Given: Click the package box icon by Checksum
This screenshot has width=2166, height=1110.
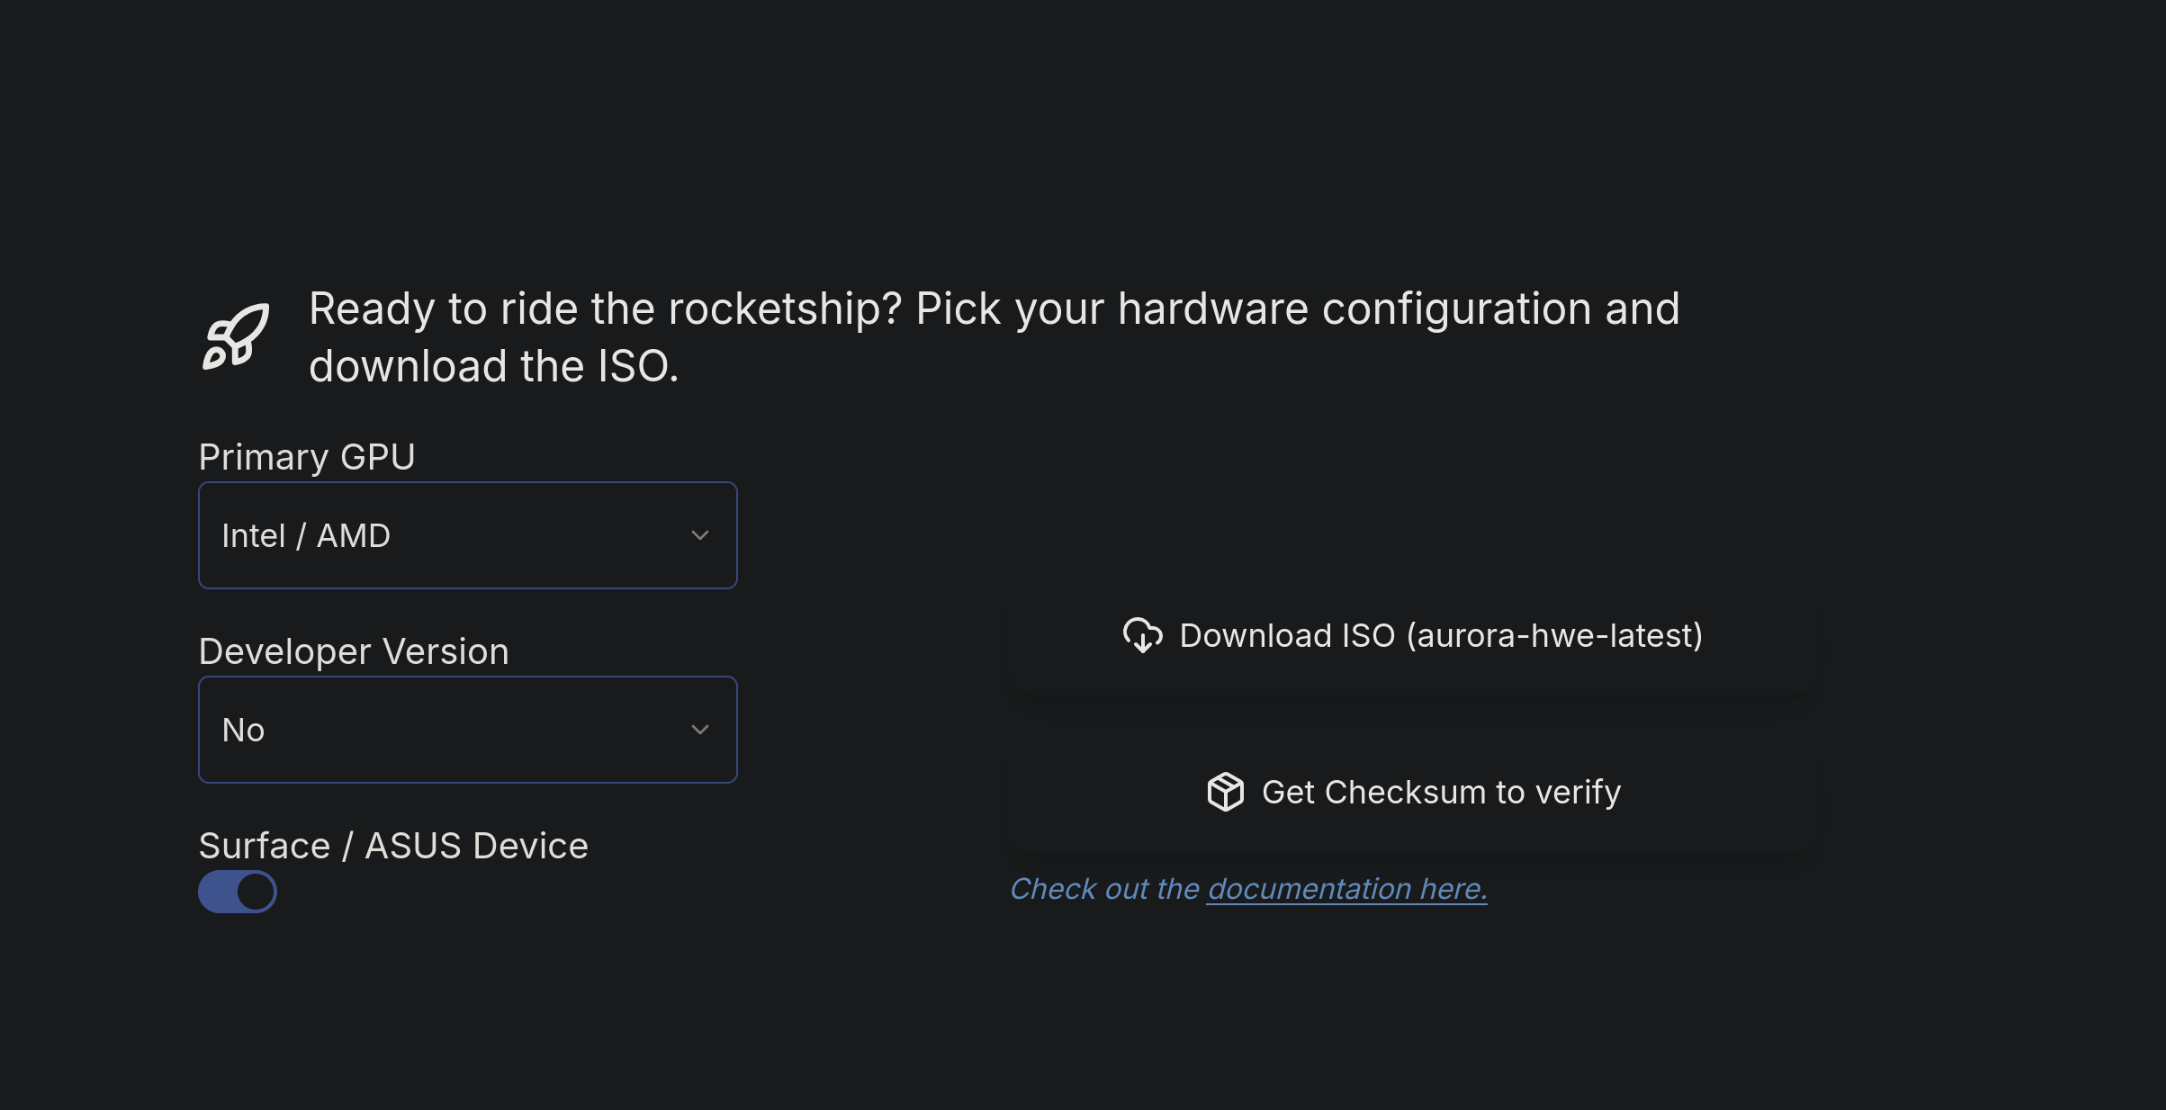Looking at the screenshot, I should pyautogui.click(x=1225, y=792).
